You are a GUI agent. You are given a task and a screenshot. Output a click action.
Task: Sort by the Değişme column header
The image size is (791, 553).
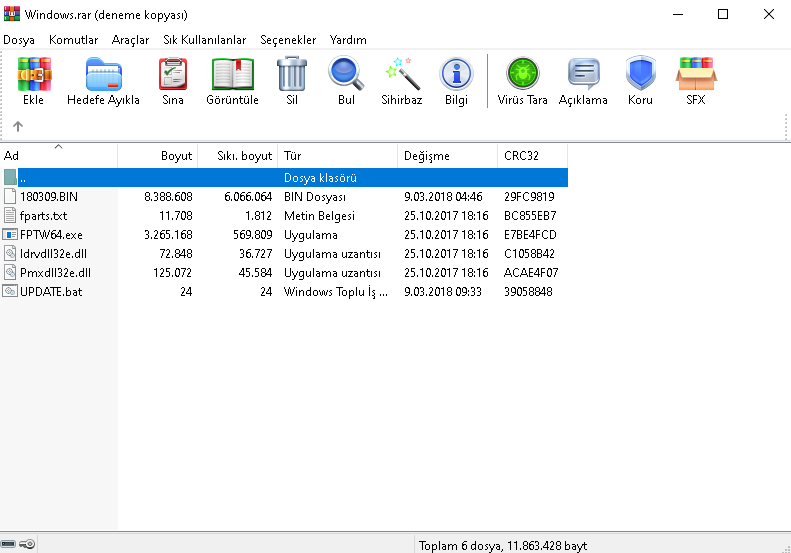pos(447,155)
